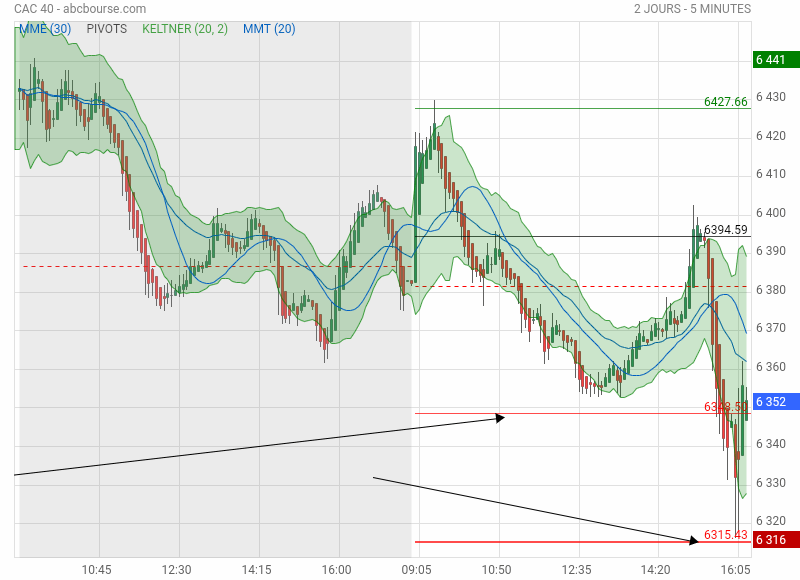Click the 10:45 time axis label
800x580 pixels.
click(x=96, y=569)
